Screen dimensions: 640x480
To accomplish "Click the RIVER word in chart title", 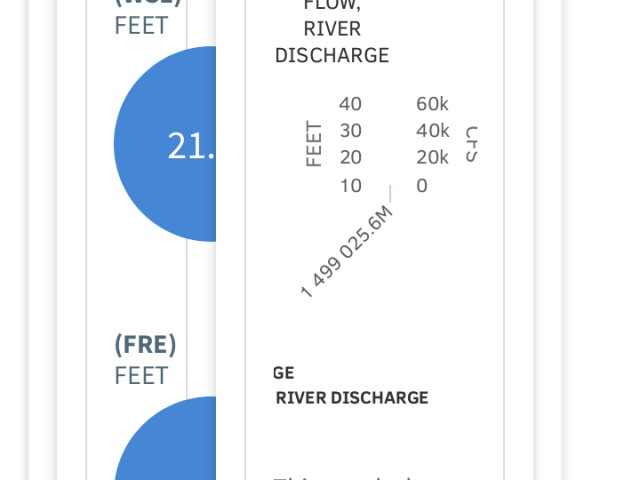I will (332, 29).
